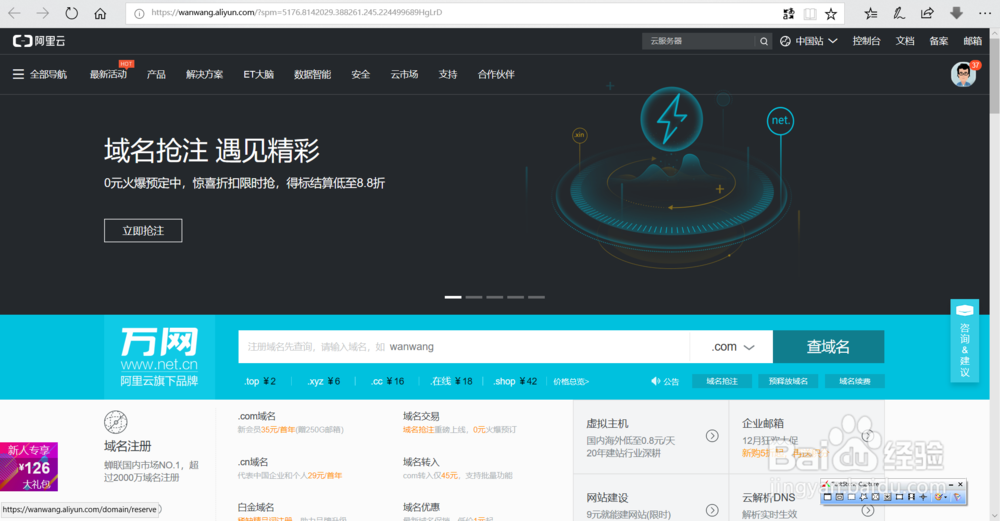The height and width of the screenshot is (521, 1000).
Task: Open the 合作伙伴 menu
Action: click(x=496, y=75)
